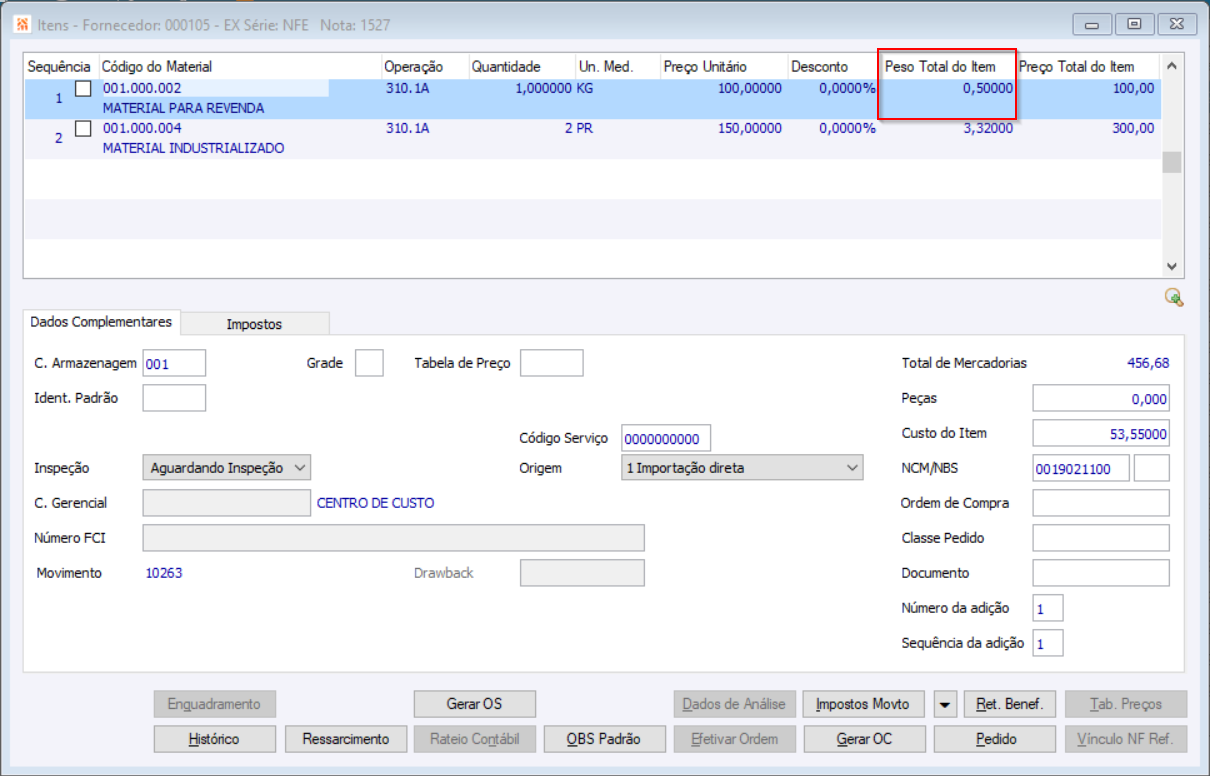Click the Histórico button
The image size is (1210, 776).
point(214,739)
